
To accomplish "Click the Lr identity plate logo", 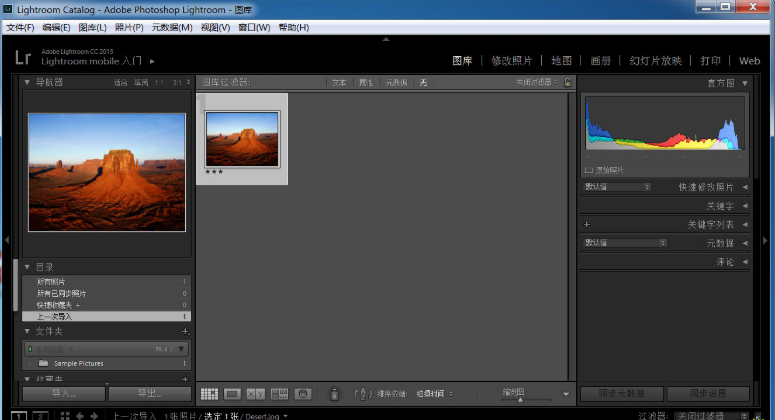I will 23,58.
